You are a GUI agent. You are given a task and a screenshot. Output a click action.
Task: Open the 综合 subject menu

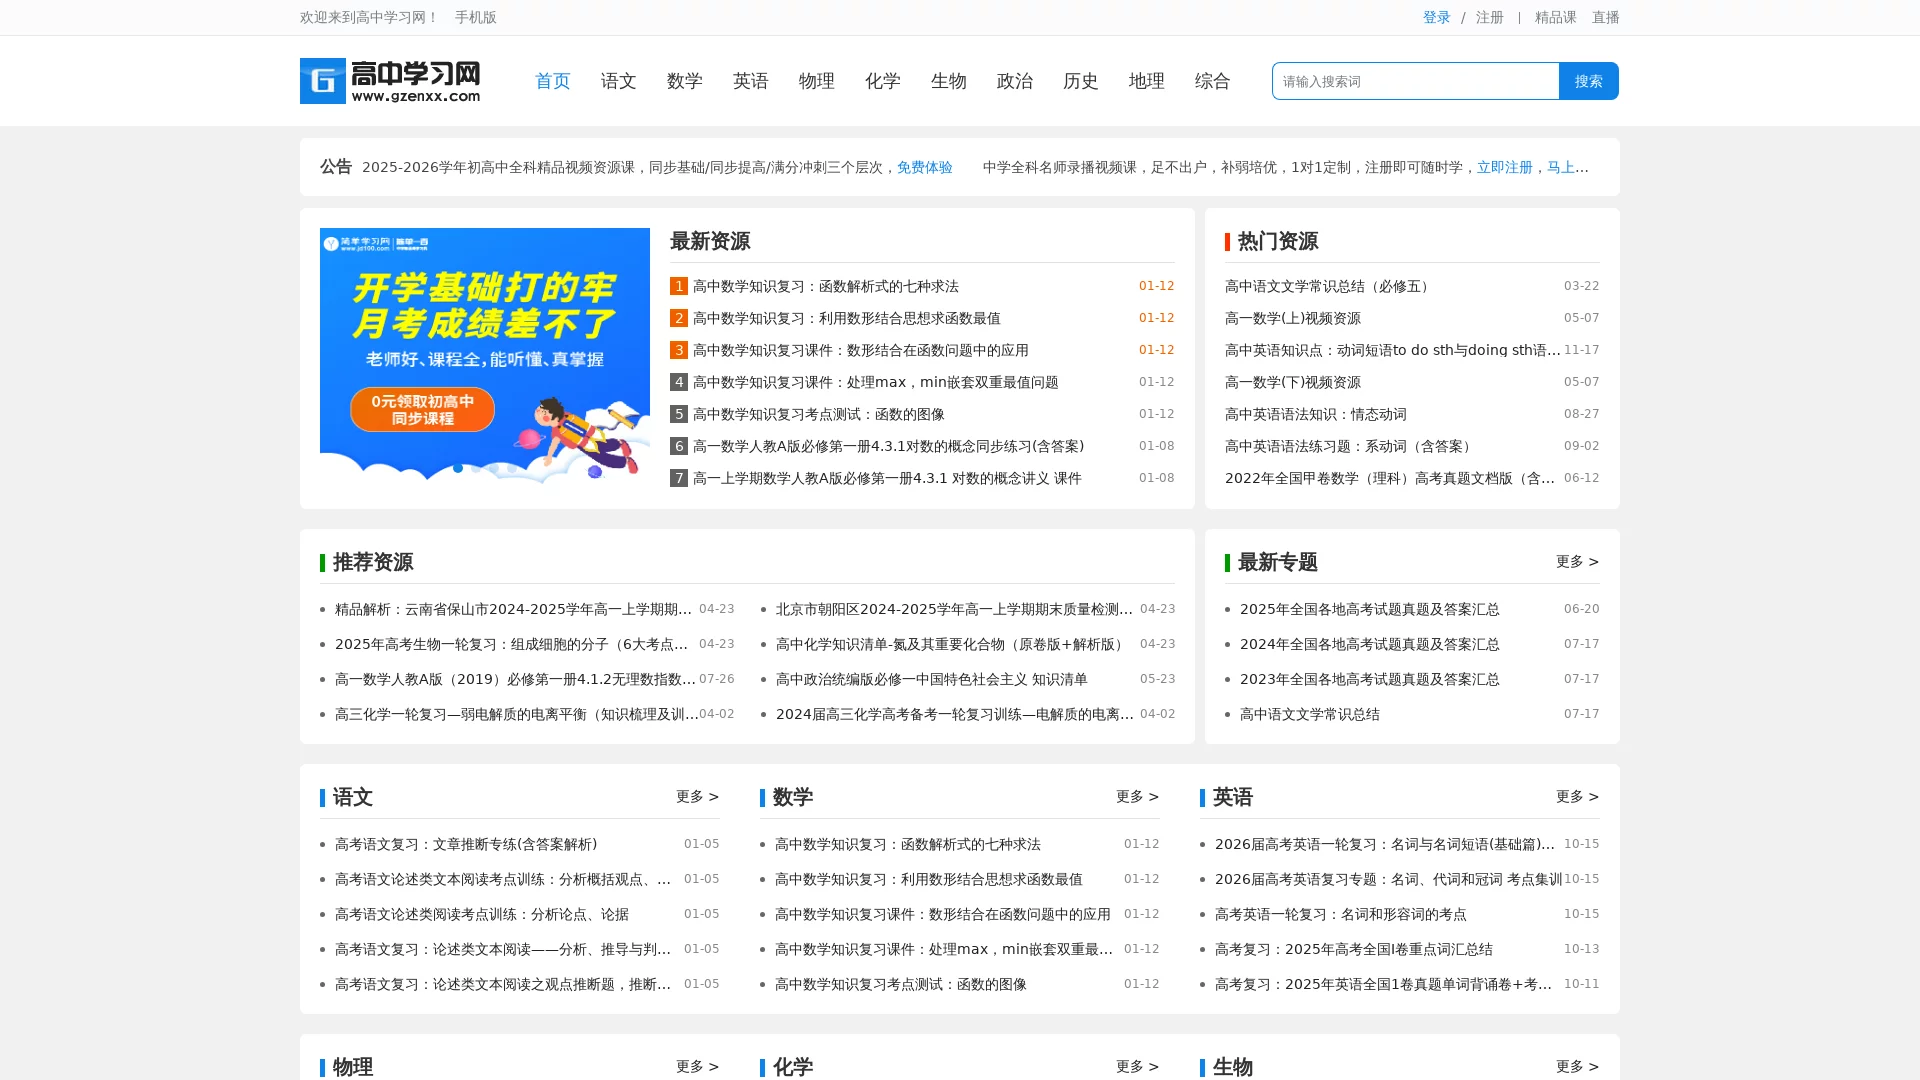click(x=1212, y=81)
